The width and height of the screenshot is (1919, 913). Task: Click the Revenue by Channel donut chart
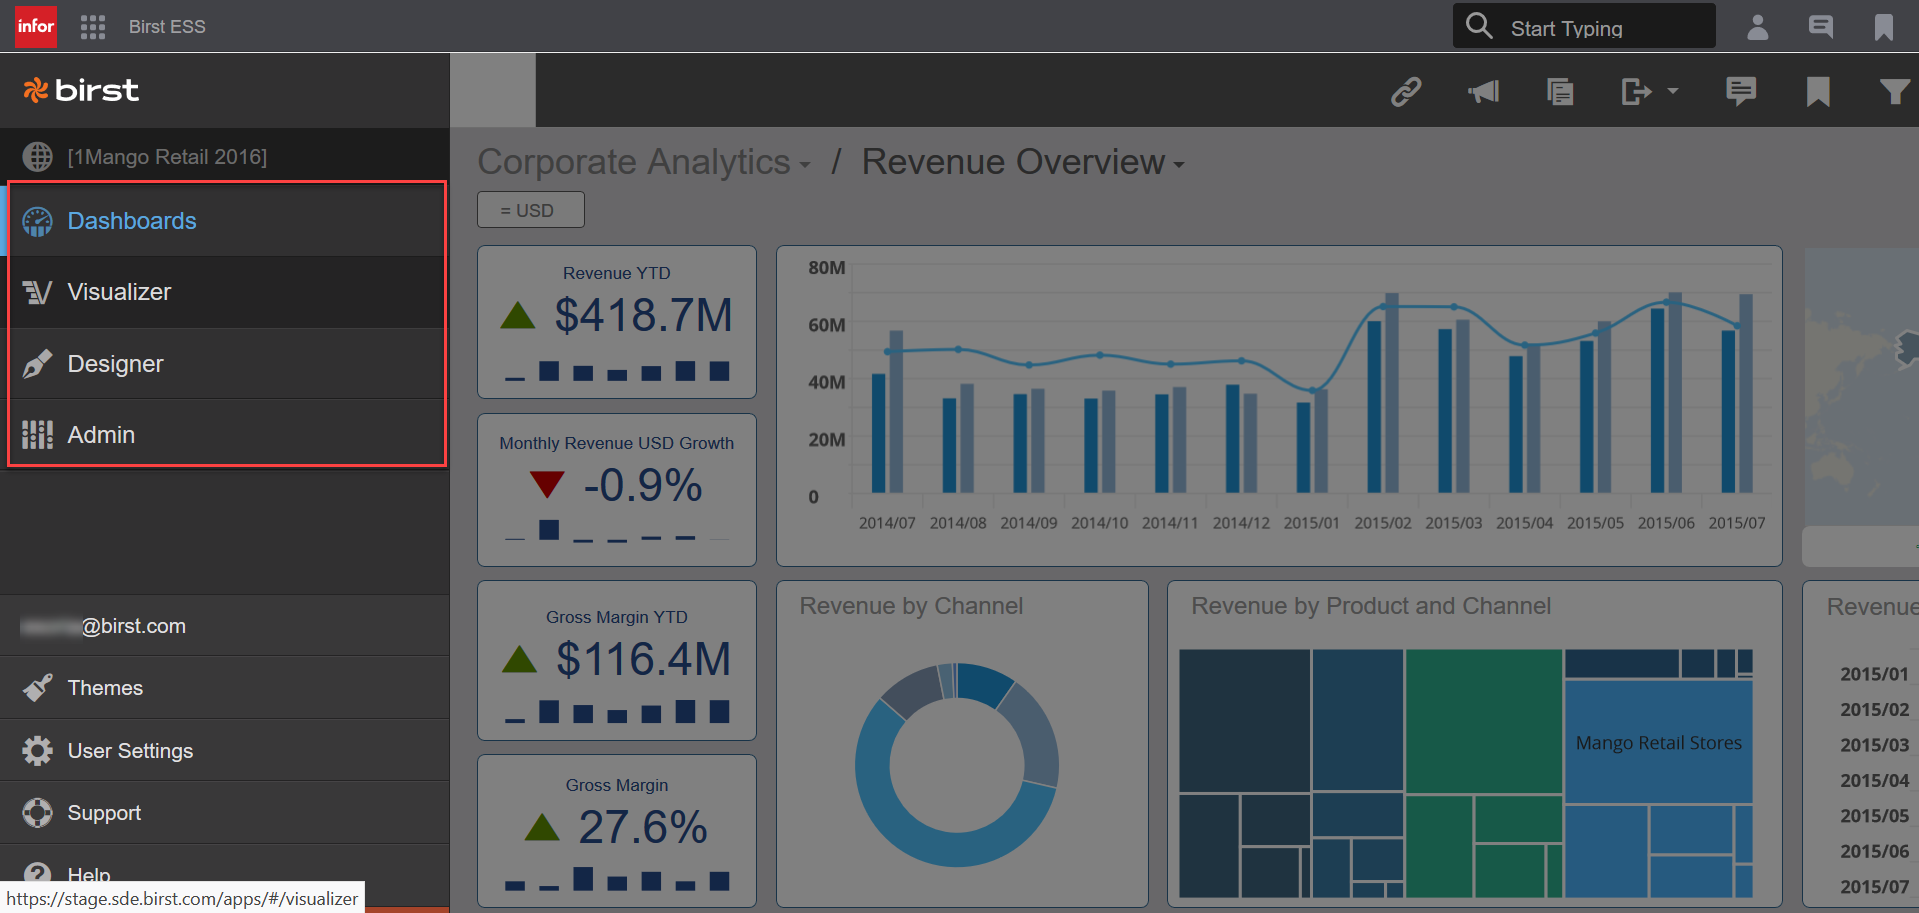click(956, 765)
